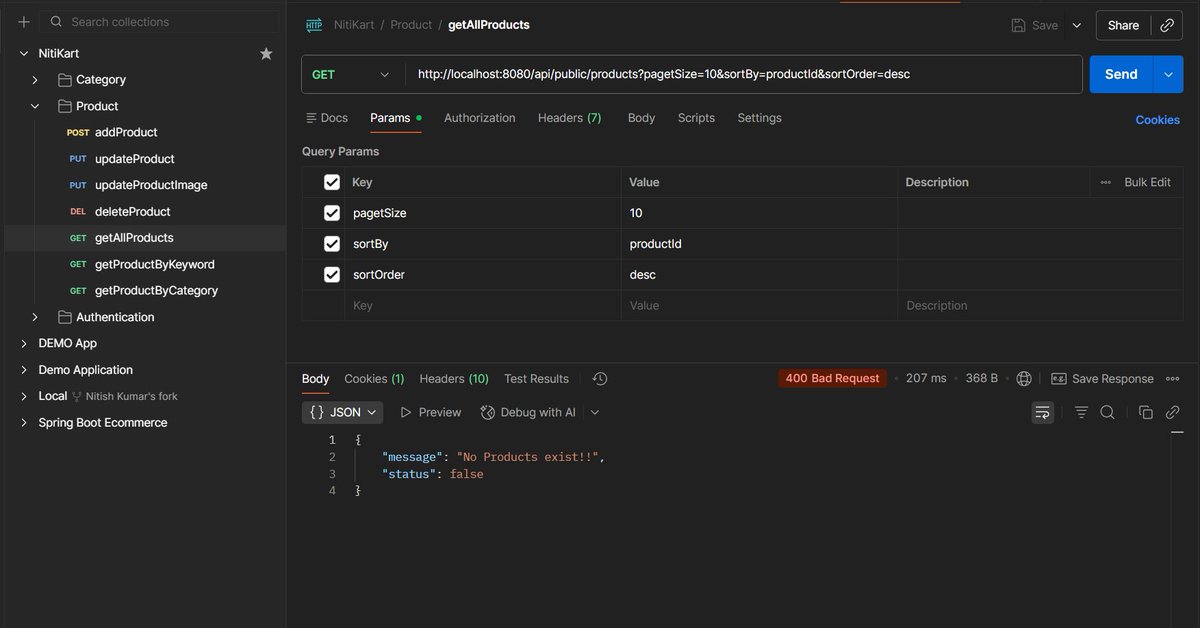Click the Preview button
The height and width of the screenshot is (628, 1200).
(x=430, y=412)
